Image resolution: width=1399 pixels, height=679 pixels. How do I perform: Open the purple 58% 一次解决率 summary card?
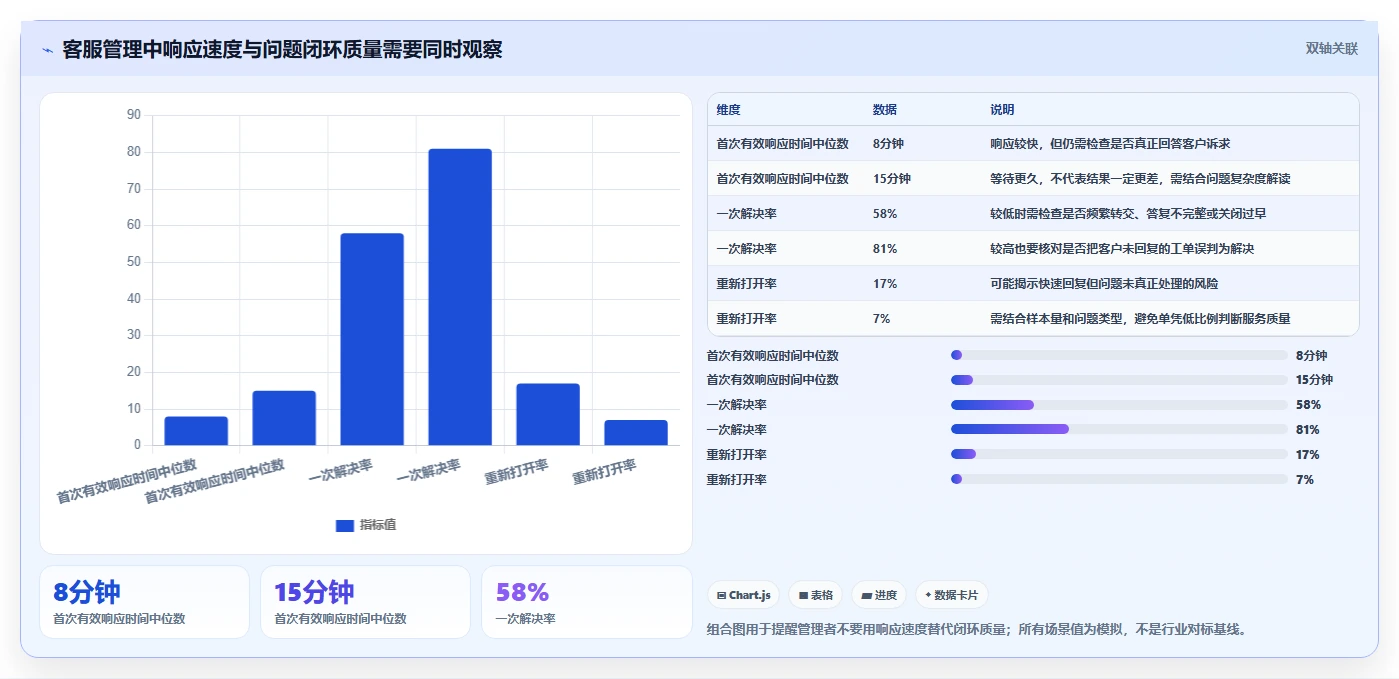click(x=586, y=602)
